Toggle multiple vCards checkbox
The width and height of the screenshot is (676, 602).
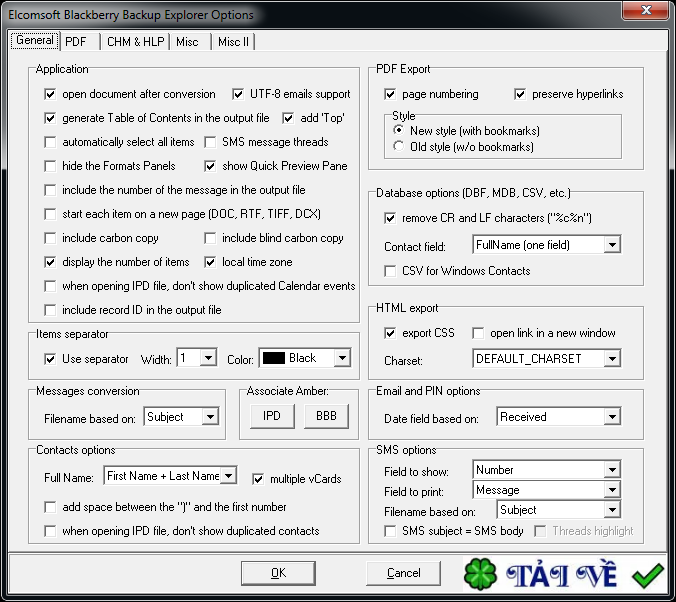click(258, 479)
